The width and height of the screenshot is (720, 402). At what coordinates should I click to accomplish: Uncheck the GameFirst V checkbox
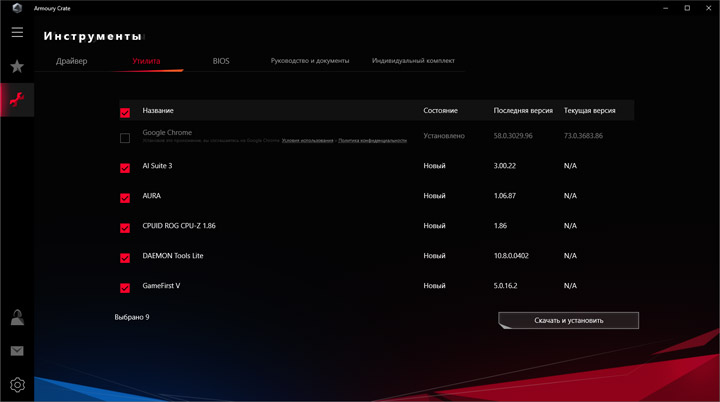click(125, 288)
